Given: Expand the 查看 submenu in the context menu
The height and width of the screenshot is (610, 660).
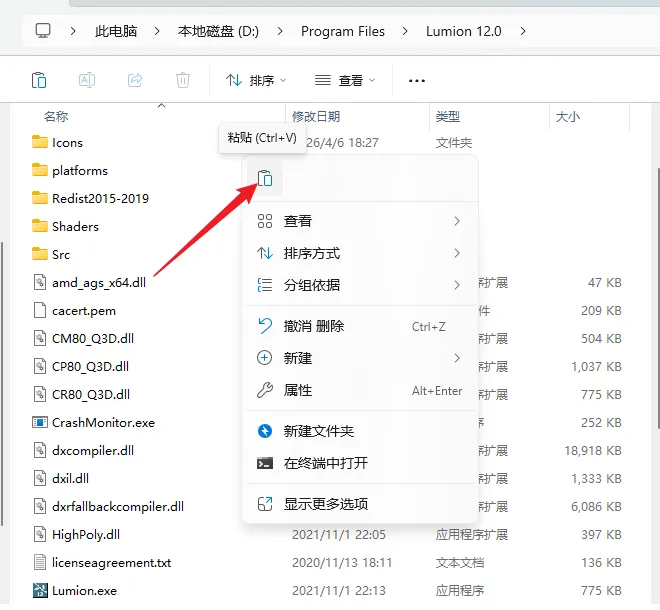Looking at the screenshot, I should pyautogui.click(x=360, y=221).
